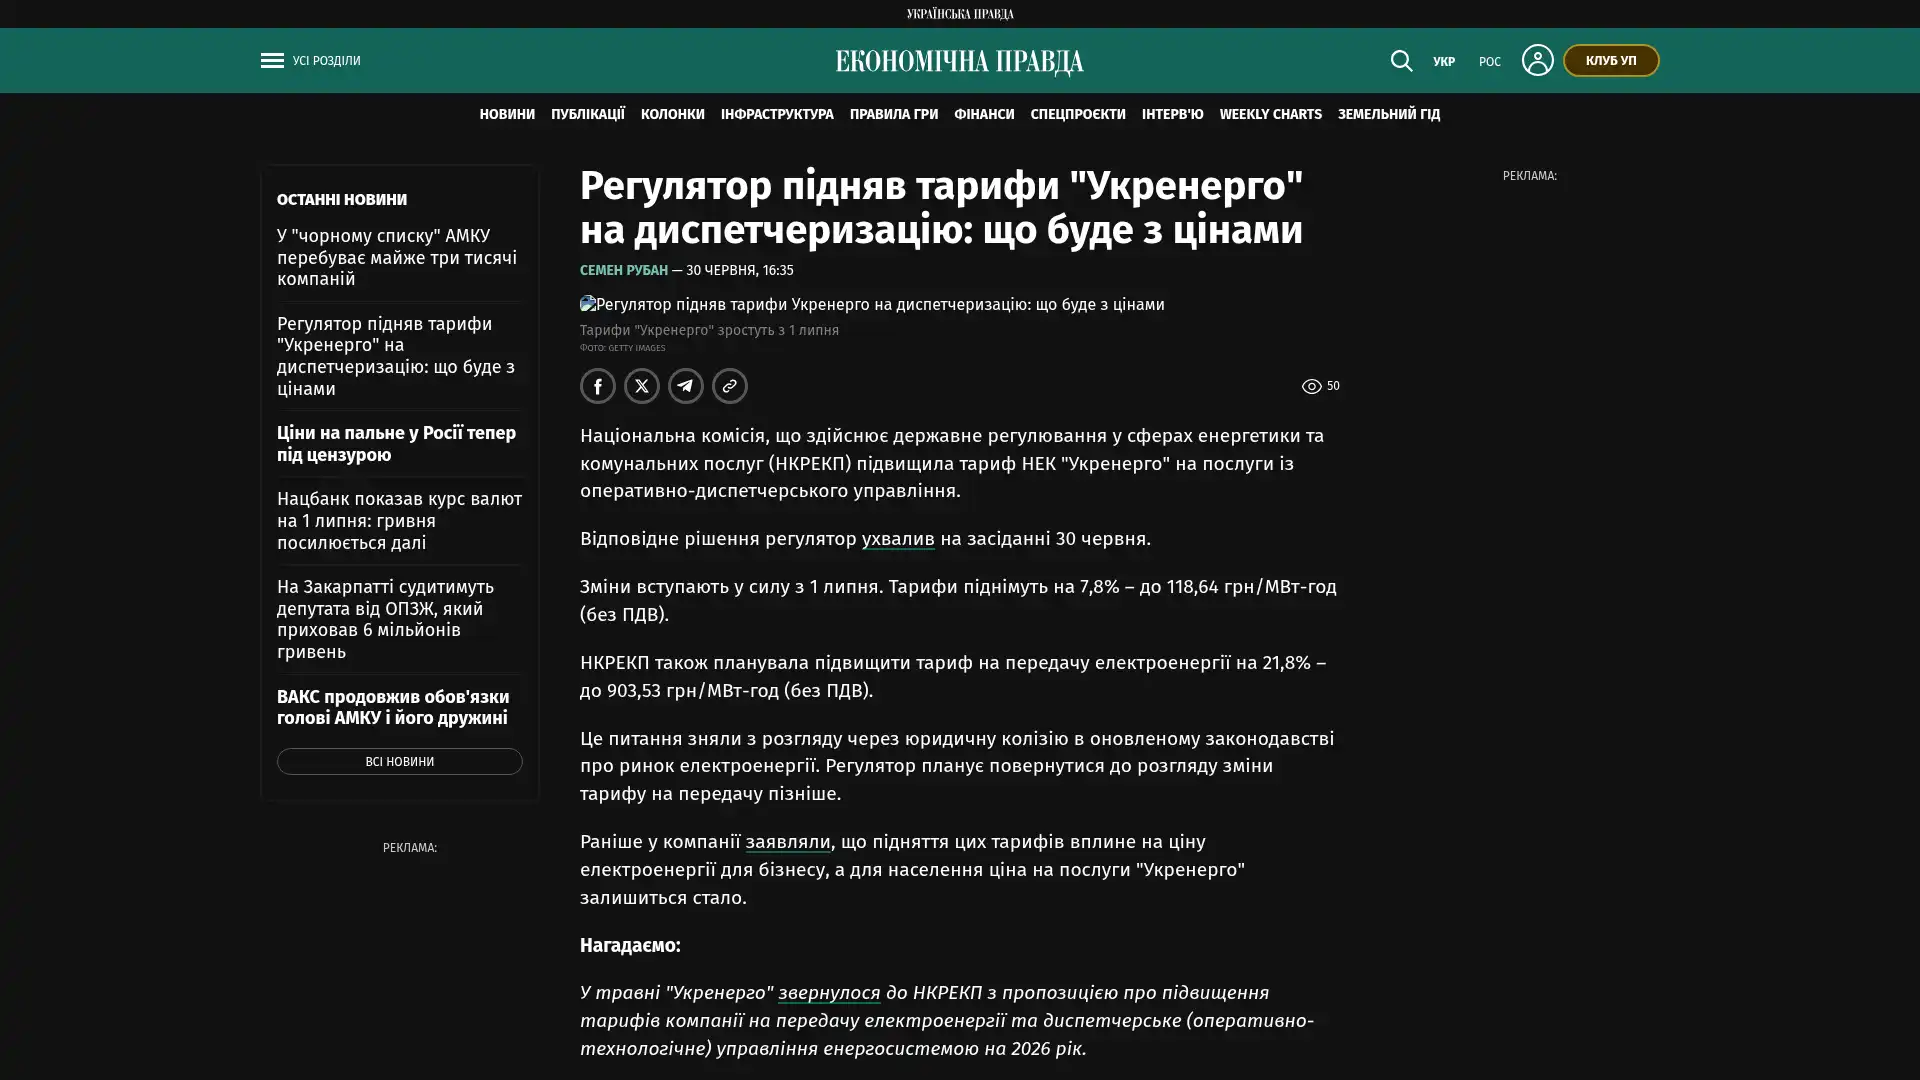The image size is (1920, 1080).
Task: Go to Колонки section
Action: tap(673, 114)
